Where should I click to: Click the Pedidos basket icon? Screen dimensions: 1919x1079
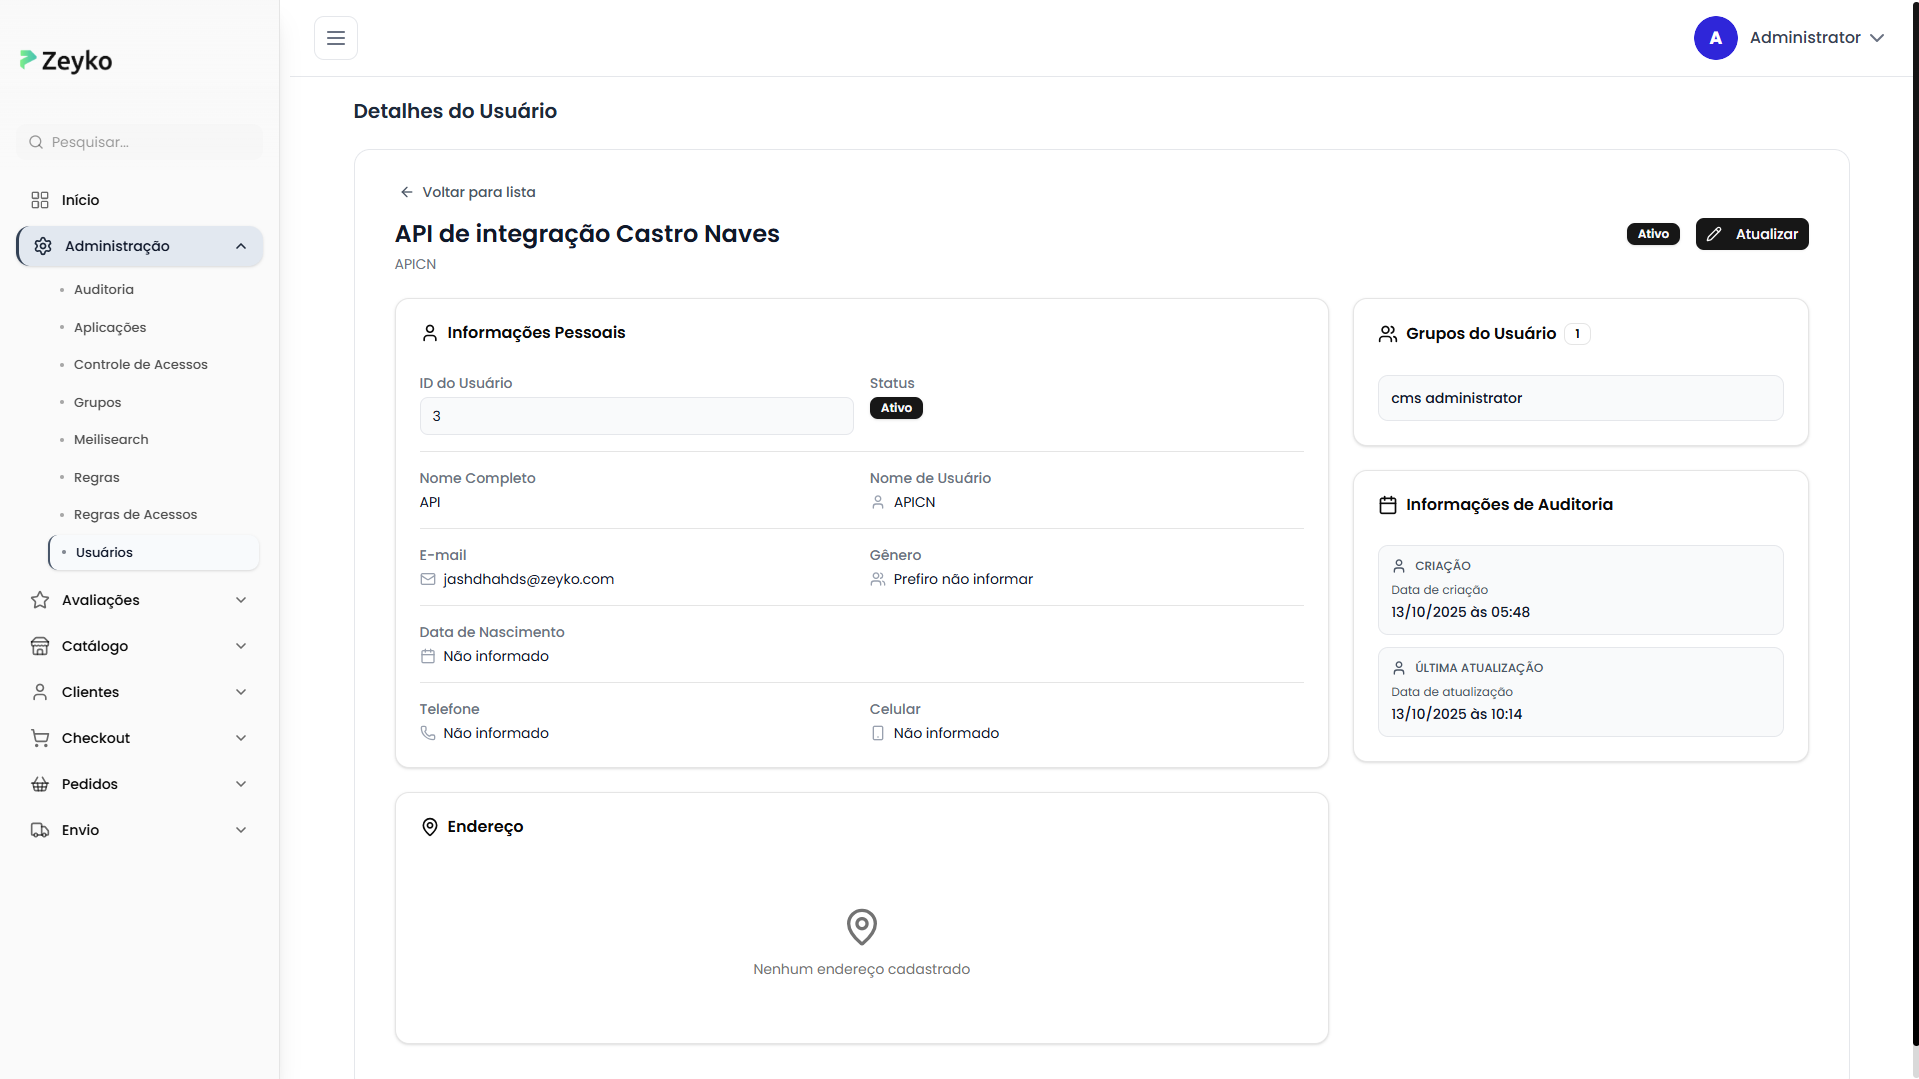(40, 784)
